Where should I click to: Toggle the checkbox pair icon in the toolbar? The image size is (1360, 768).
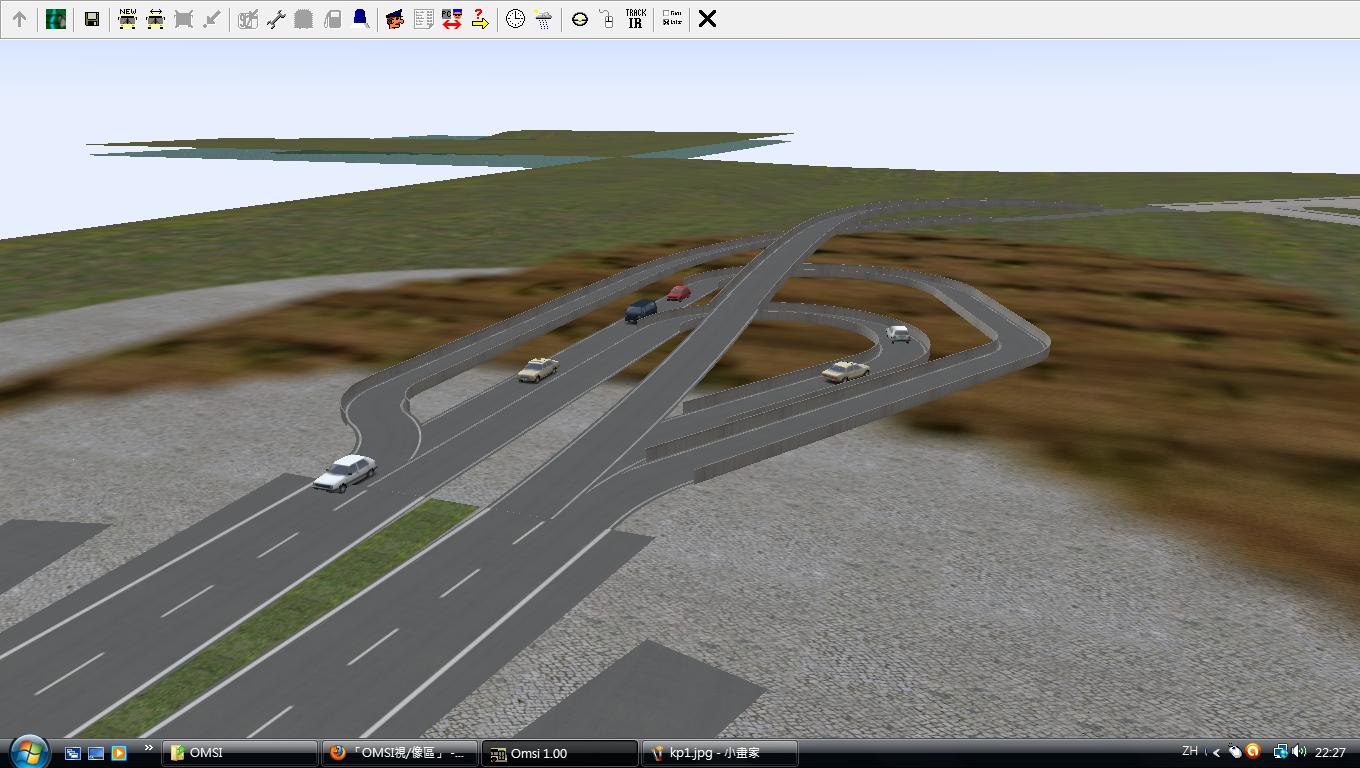point(672,19)
